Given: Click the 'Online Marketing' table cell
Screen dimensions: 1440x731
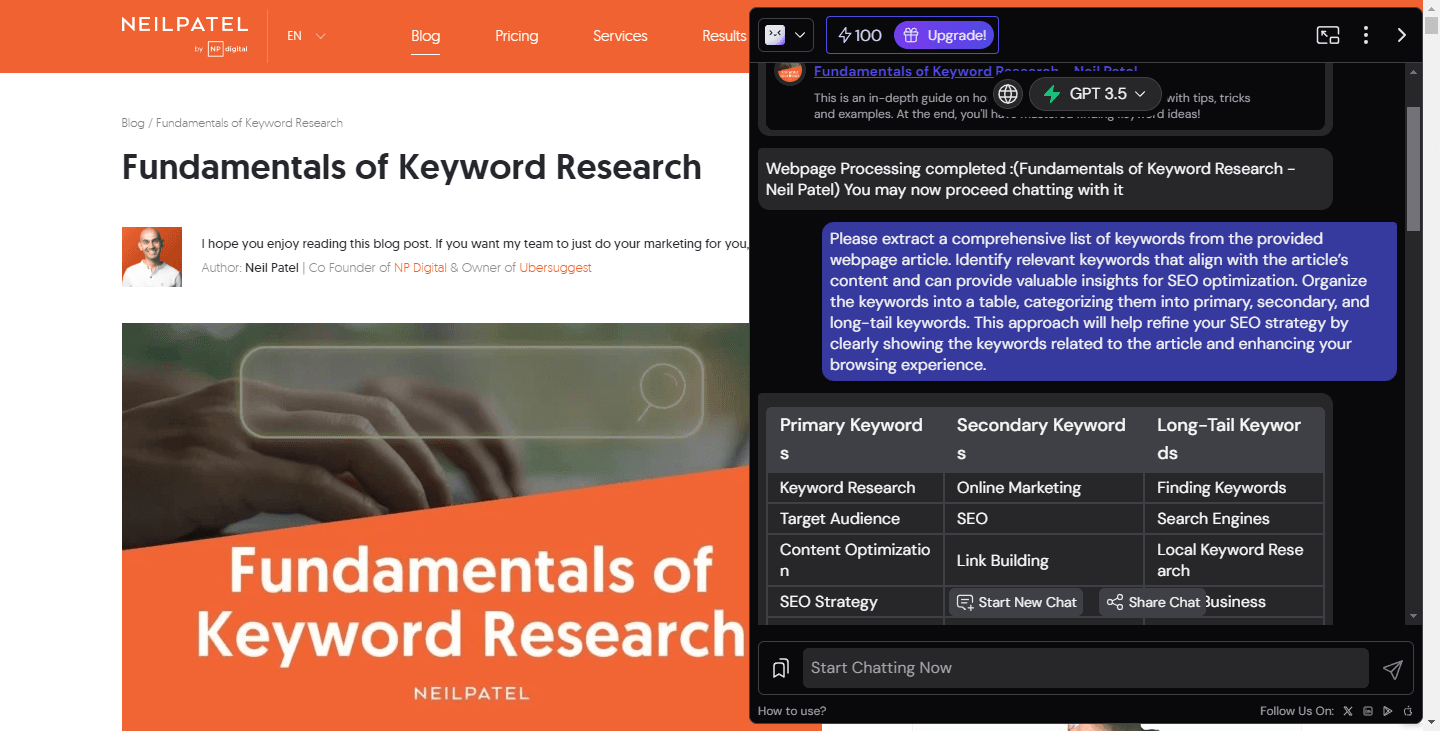Looking at the screenshot, I should click(x=1044, y=488).
